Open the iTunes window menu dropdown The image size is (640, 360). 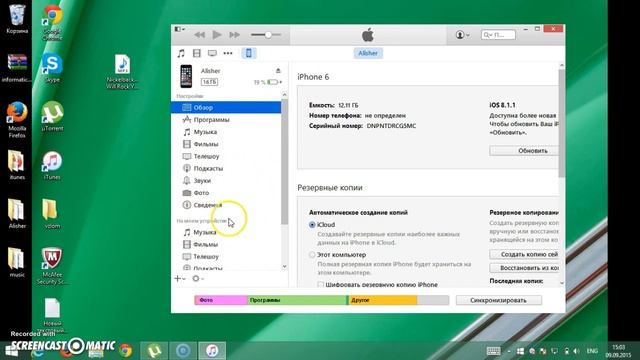[x=180, y=29]
